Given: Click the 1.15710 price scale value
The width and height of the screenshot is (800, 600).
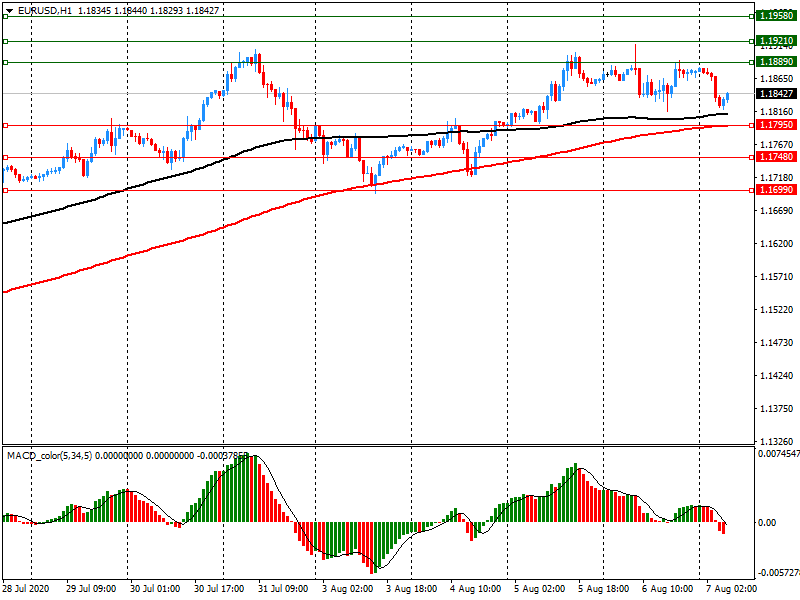Looking at the screenshot, I should click(x=777, y=277).
